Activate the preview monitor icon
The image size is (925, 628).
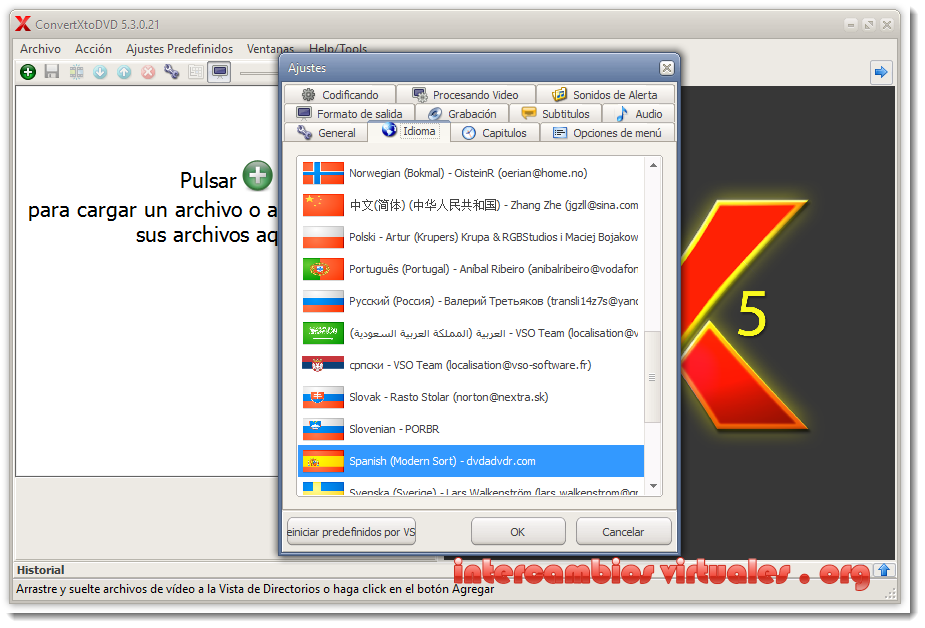[218, 72]
